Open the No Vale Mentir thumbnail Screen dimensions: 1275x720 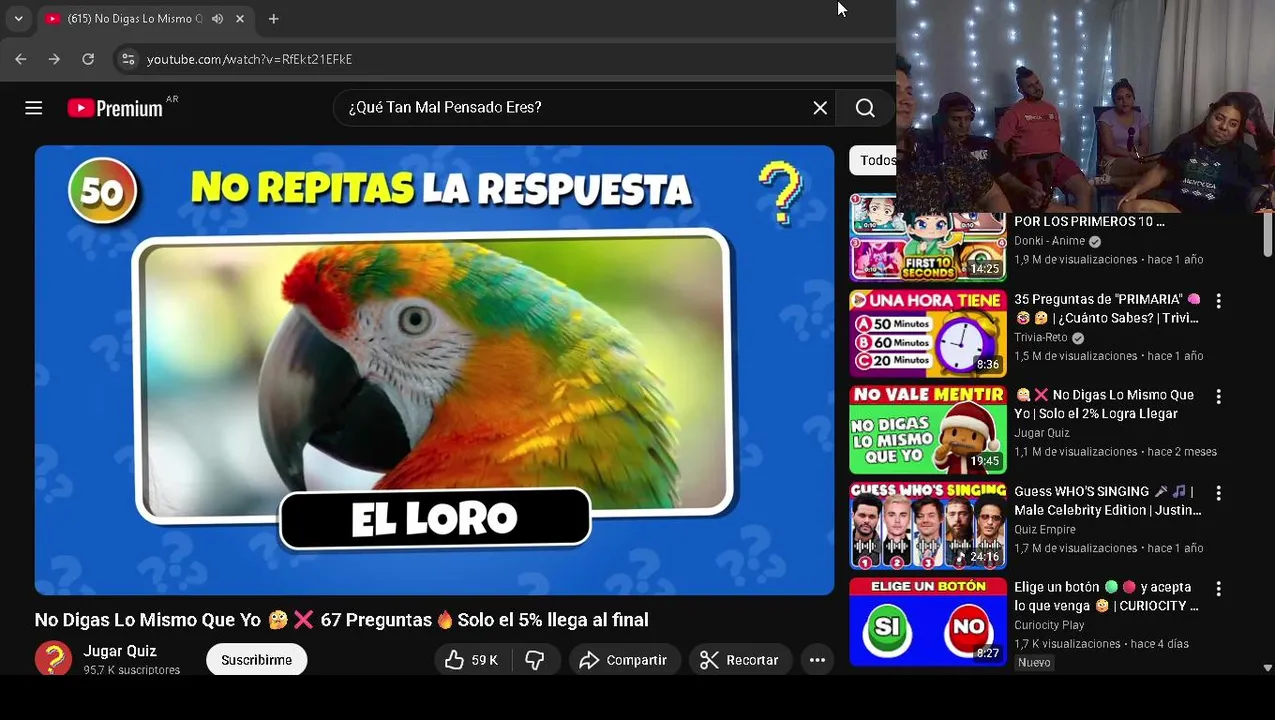click(x=927, y=430)
